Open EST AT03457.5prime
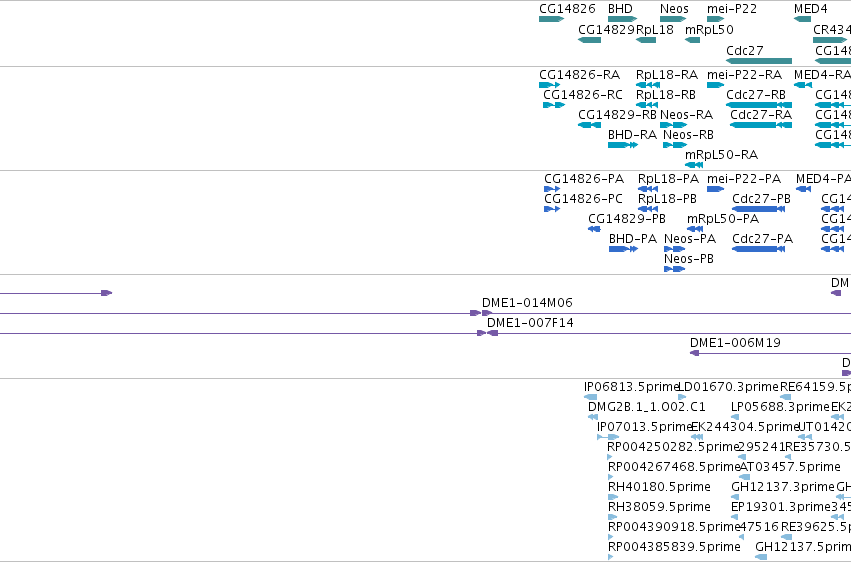Viewport: 851px width, 562px height. pyautogui.click(x=790, y=467)
